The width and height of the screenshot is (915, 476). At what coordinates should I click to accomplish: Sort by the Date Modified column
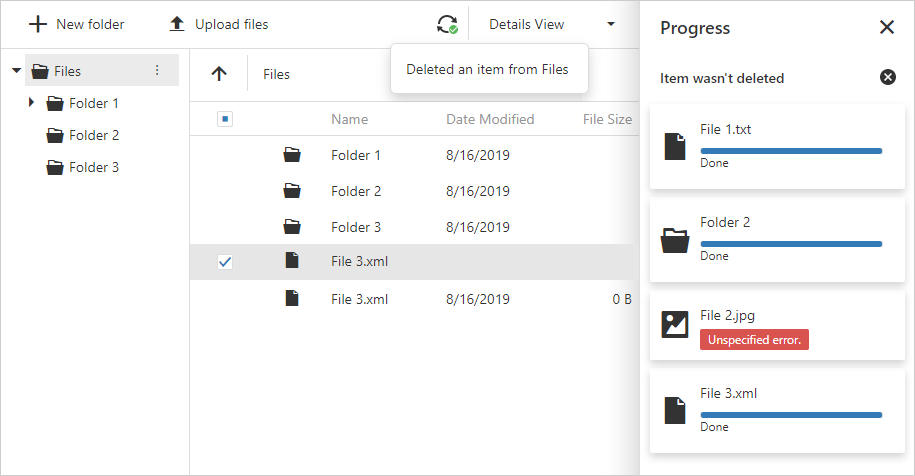(490, 119)
